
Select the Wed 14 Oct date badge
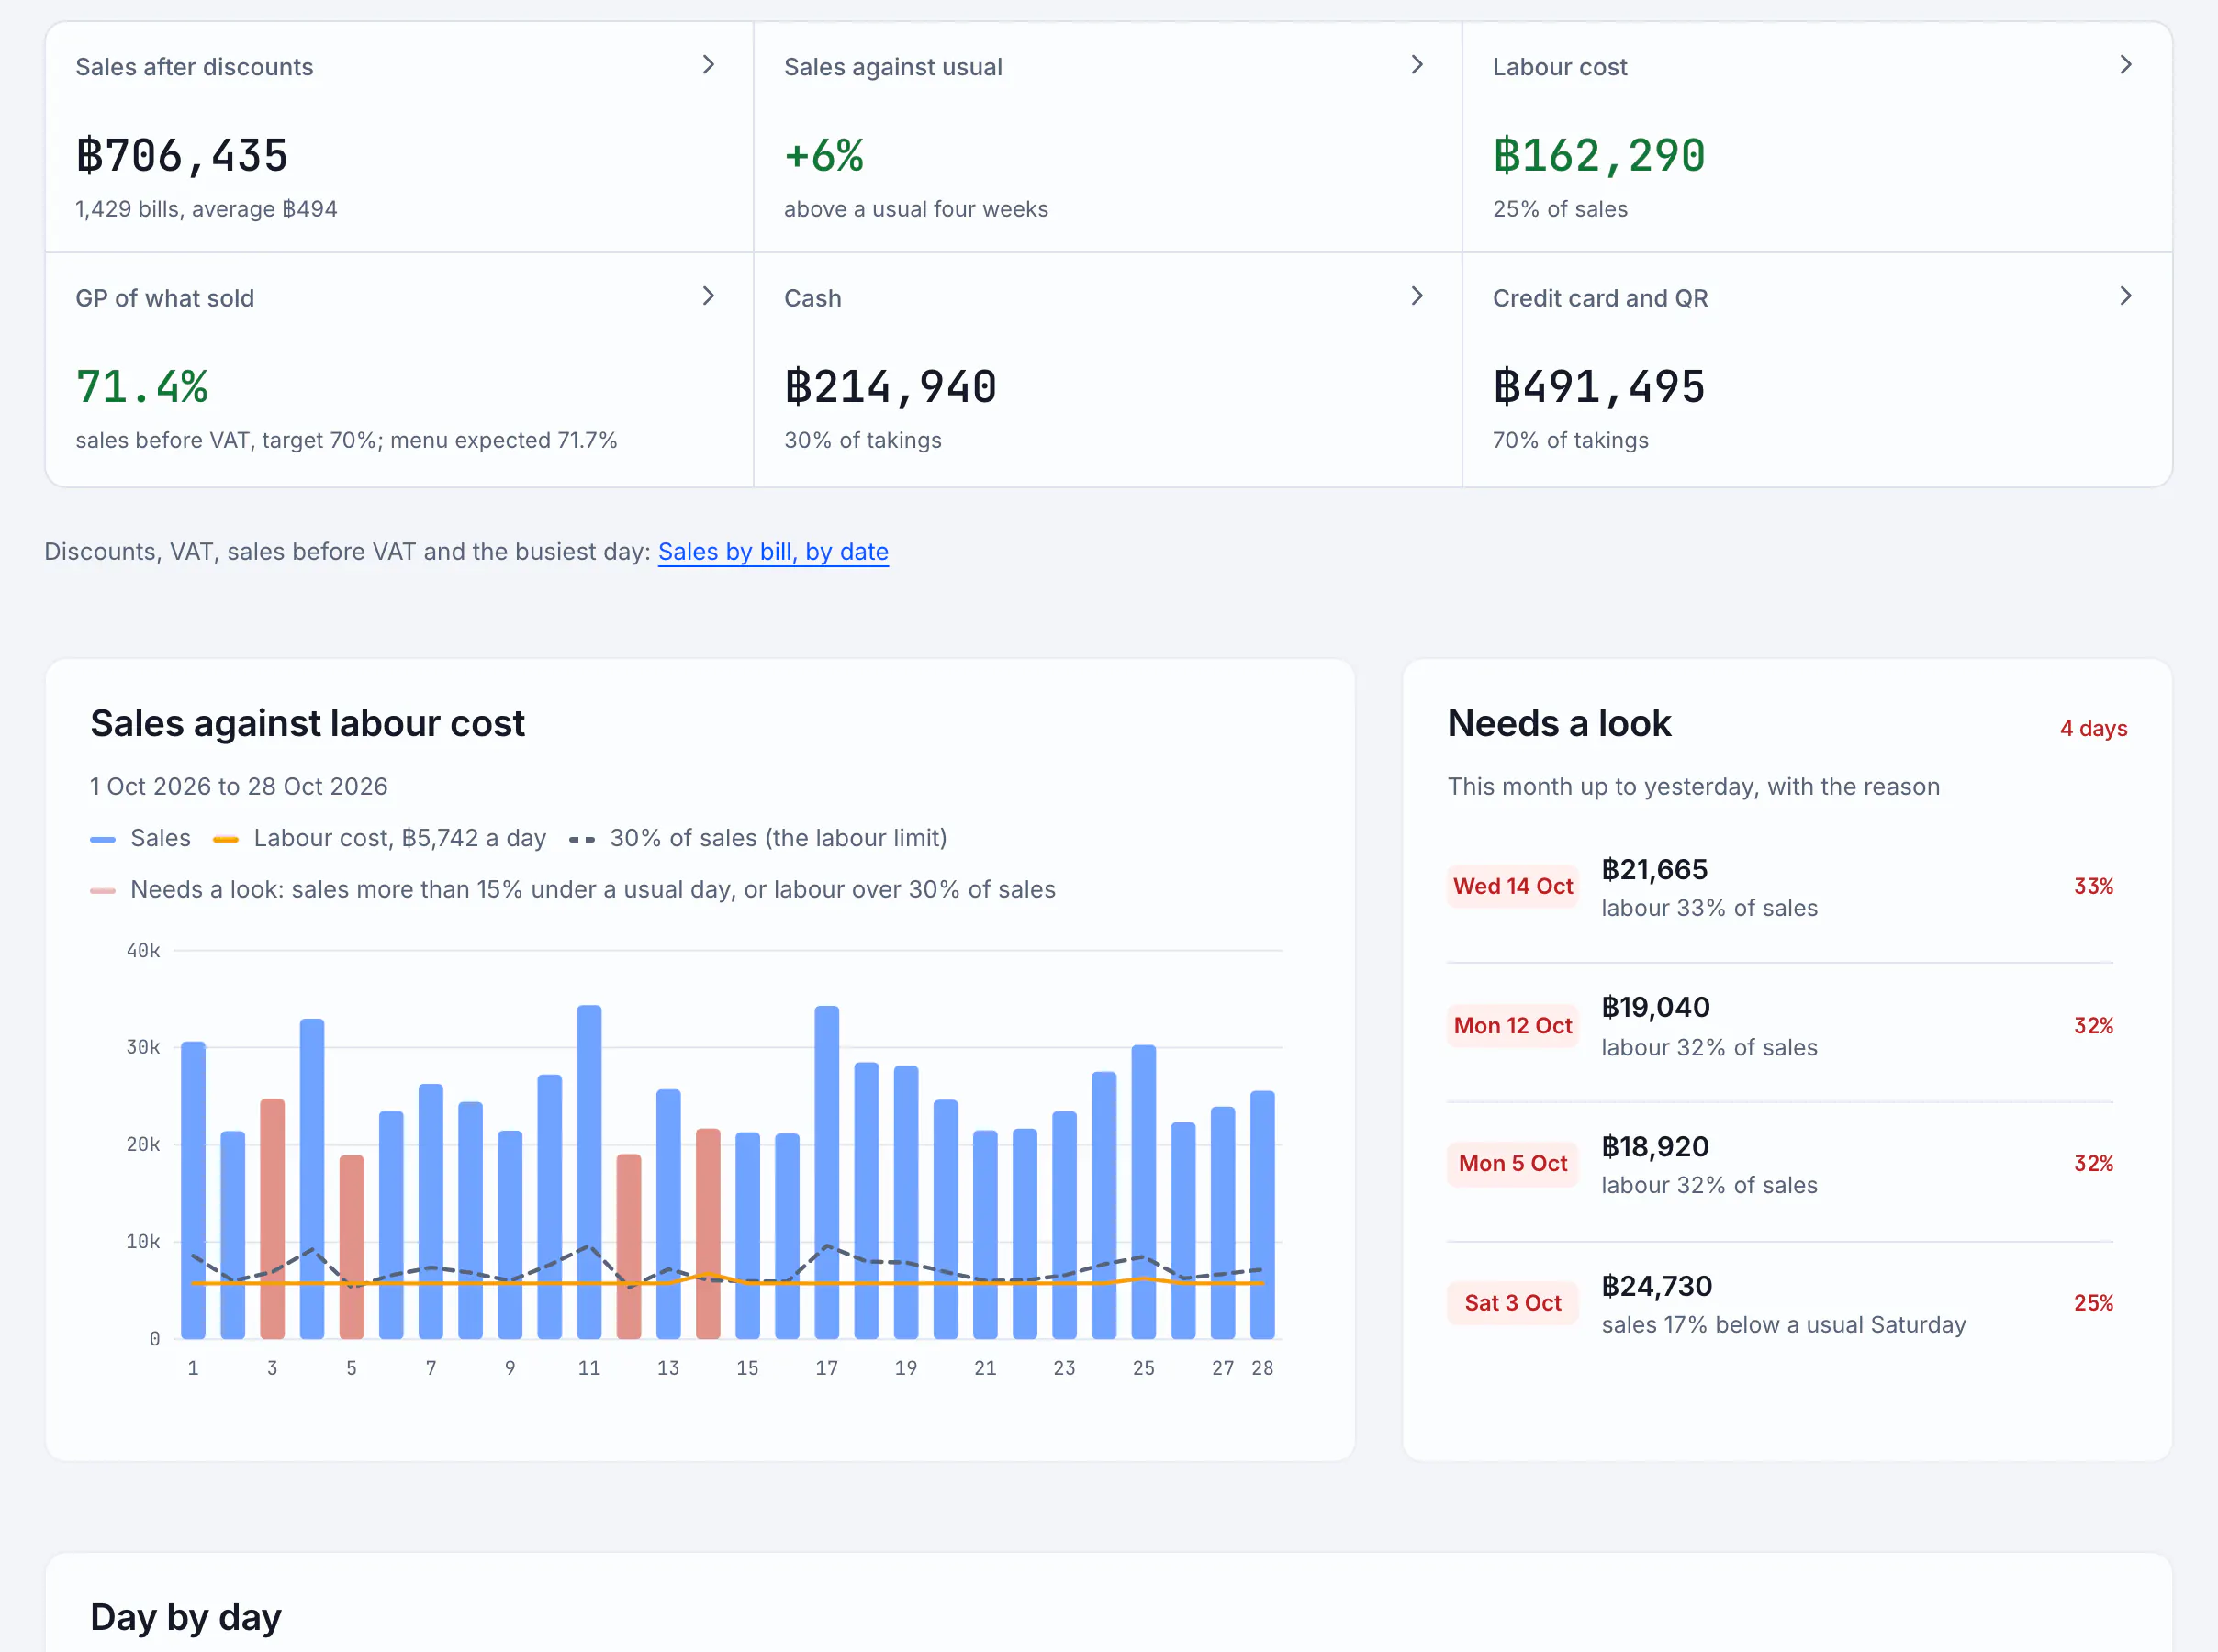coord(1512,886)
